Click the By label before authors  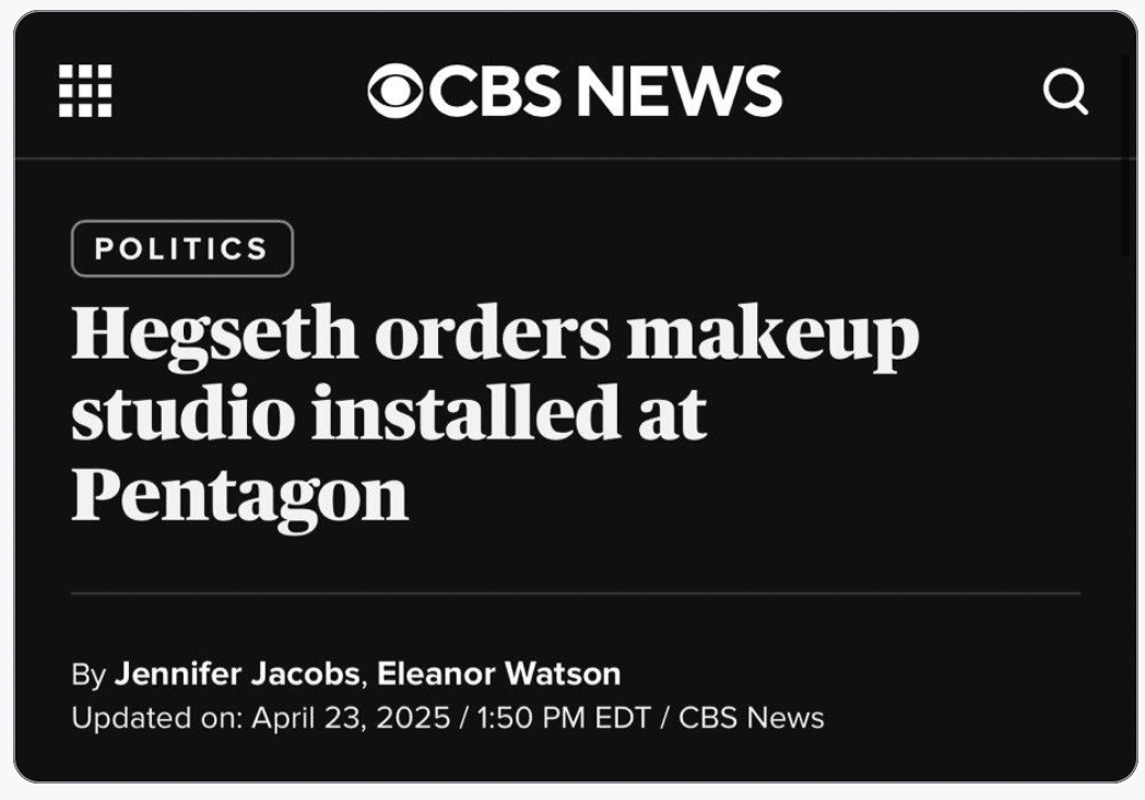[x=89, y=674]
